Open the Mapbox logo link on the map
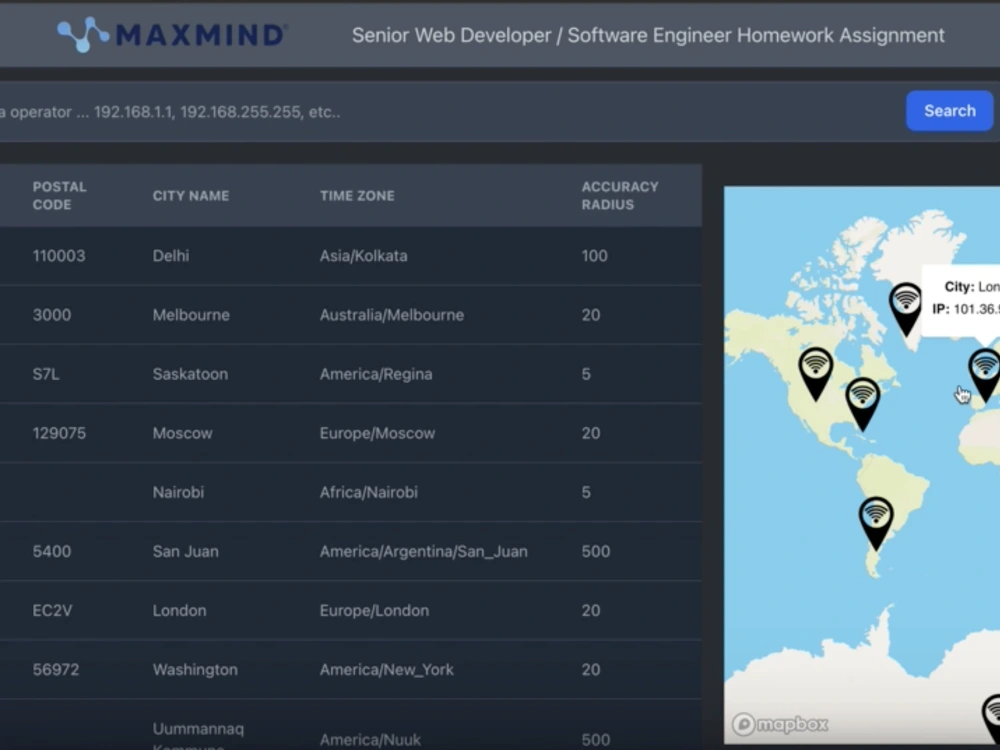The width and height of the screenshot is (1000, 750). point(780,724)
